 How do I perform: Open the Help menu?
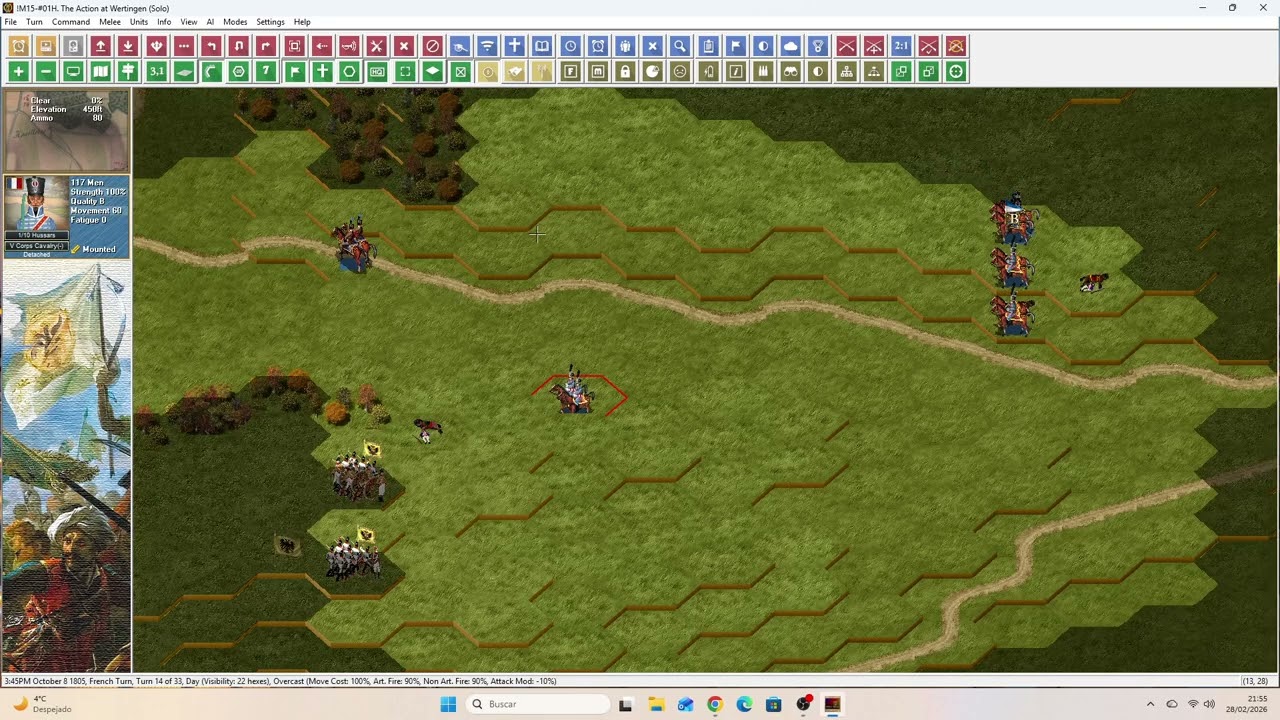(302, 22)
